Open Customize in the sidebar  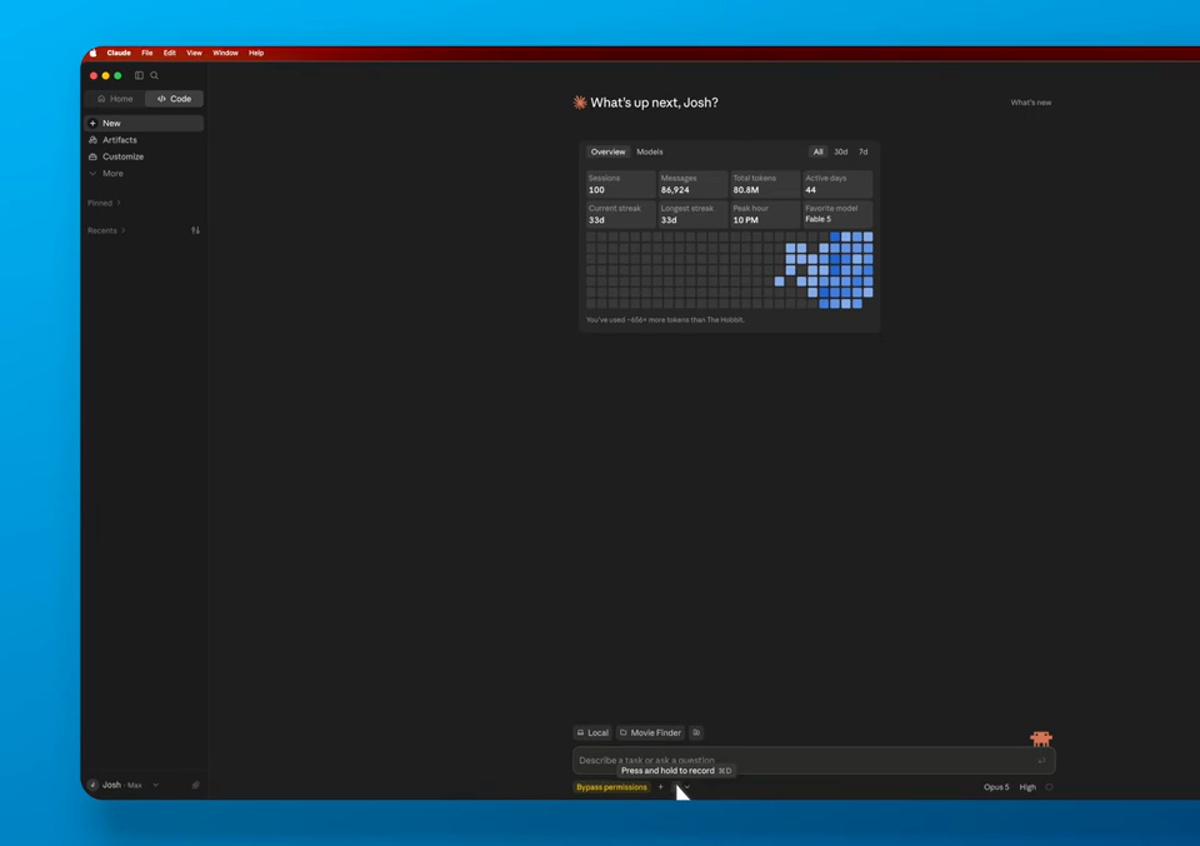[144, 157]
